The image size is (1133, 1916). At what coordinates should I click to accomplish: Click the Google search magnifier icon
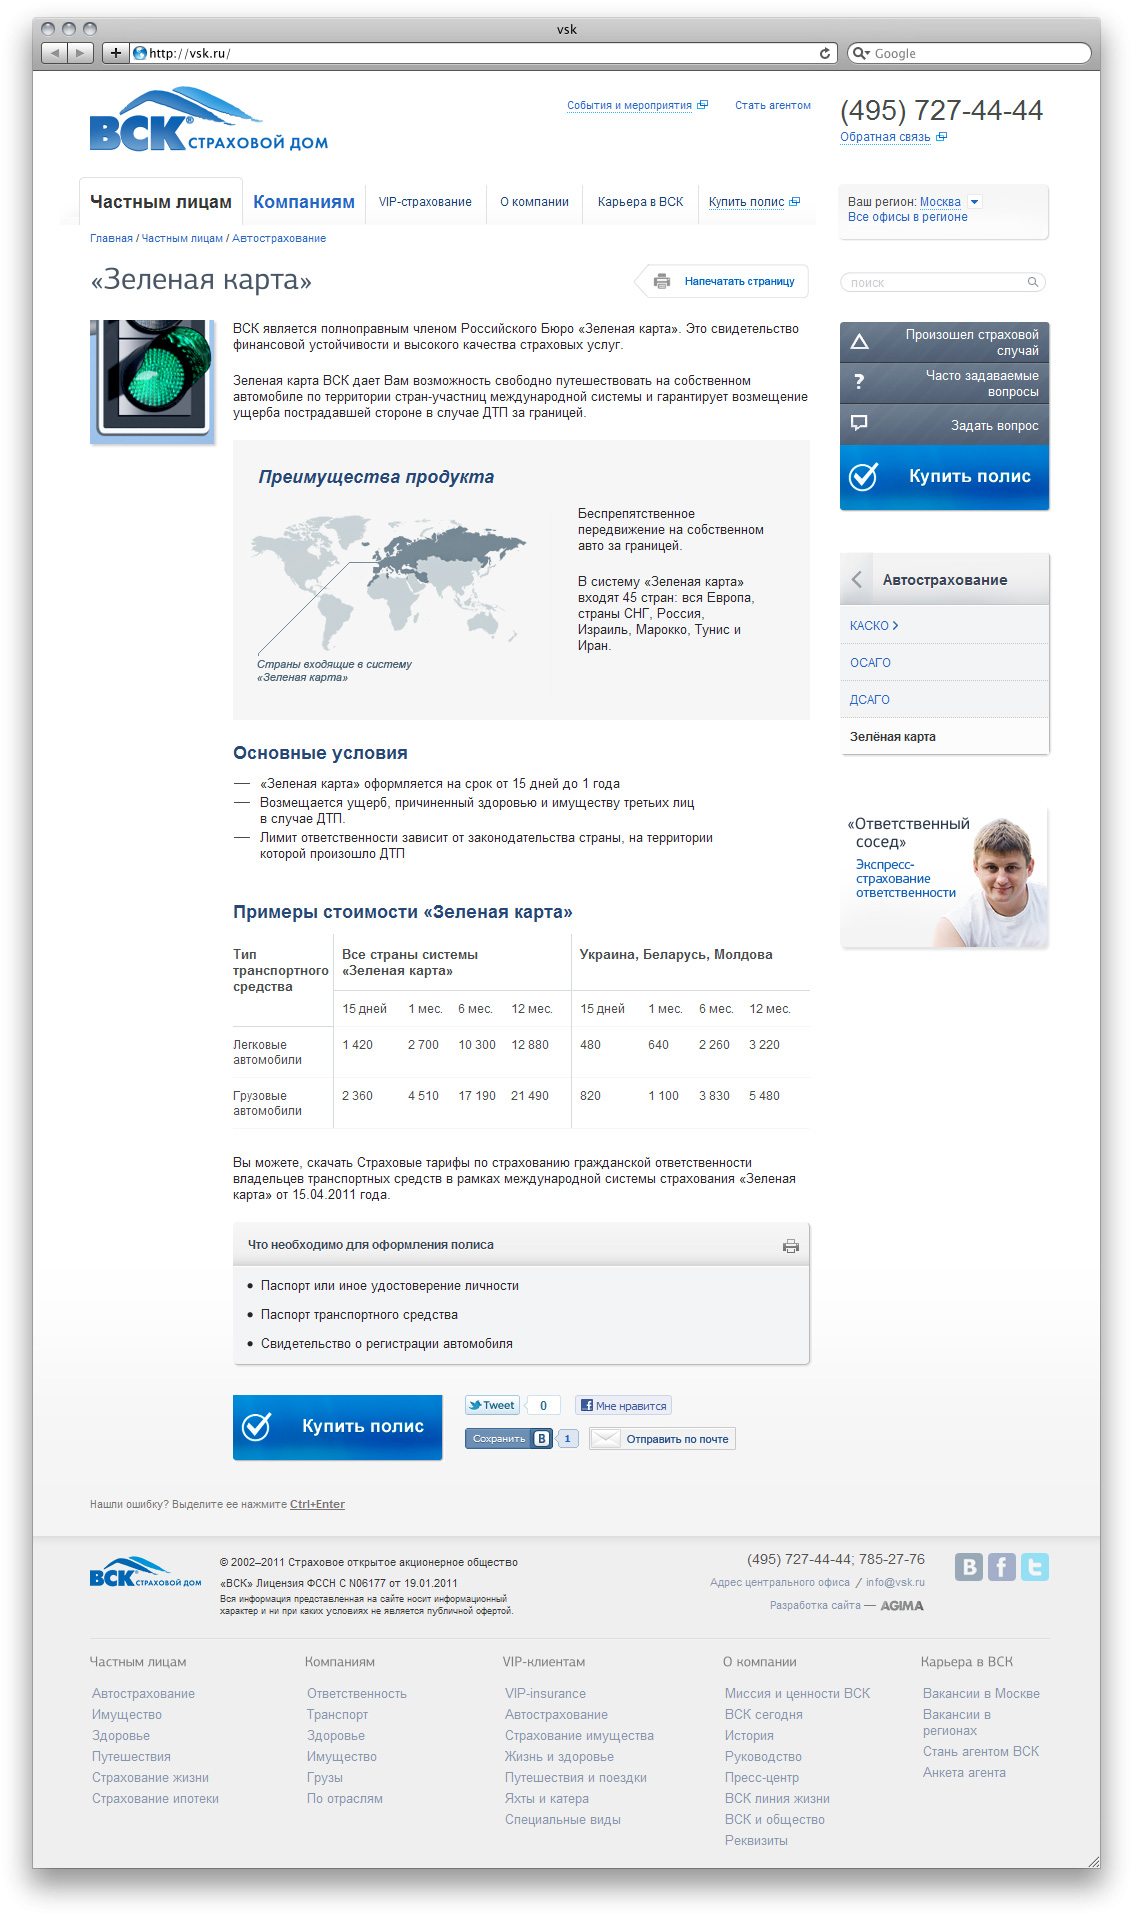[x=858, y=53]
